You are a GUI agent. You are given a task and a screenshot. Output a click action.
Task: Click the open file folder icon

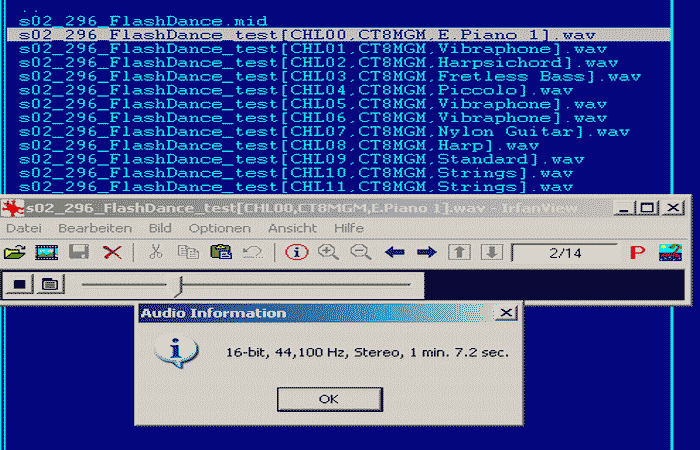(14, 252)
